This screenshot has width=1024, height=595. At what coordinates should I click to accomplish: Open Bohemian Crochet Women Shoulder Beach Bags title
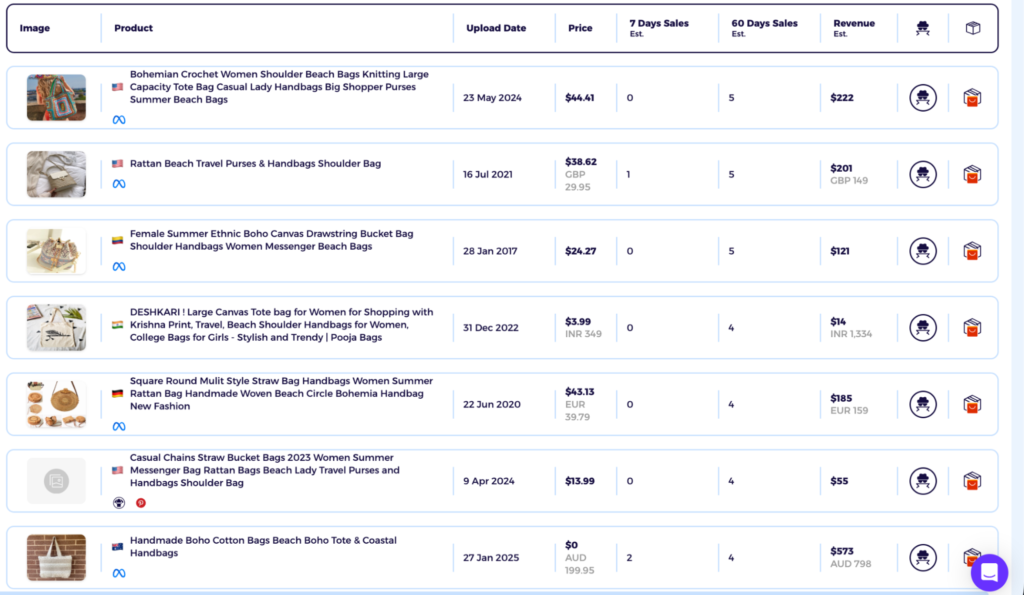coord(279,87)
